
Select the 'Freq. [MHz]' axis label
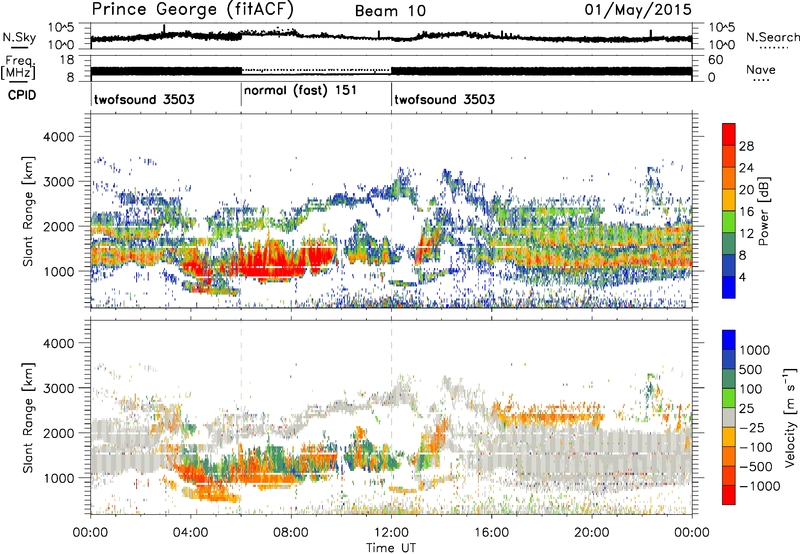point(18,67)
